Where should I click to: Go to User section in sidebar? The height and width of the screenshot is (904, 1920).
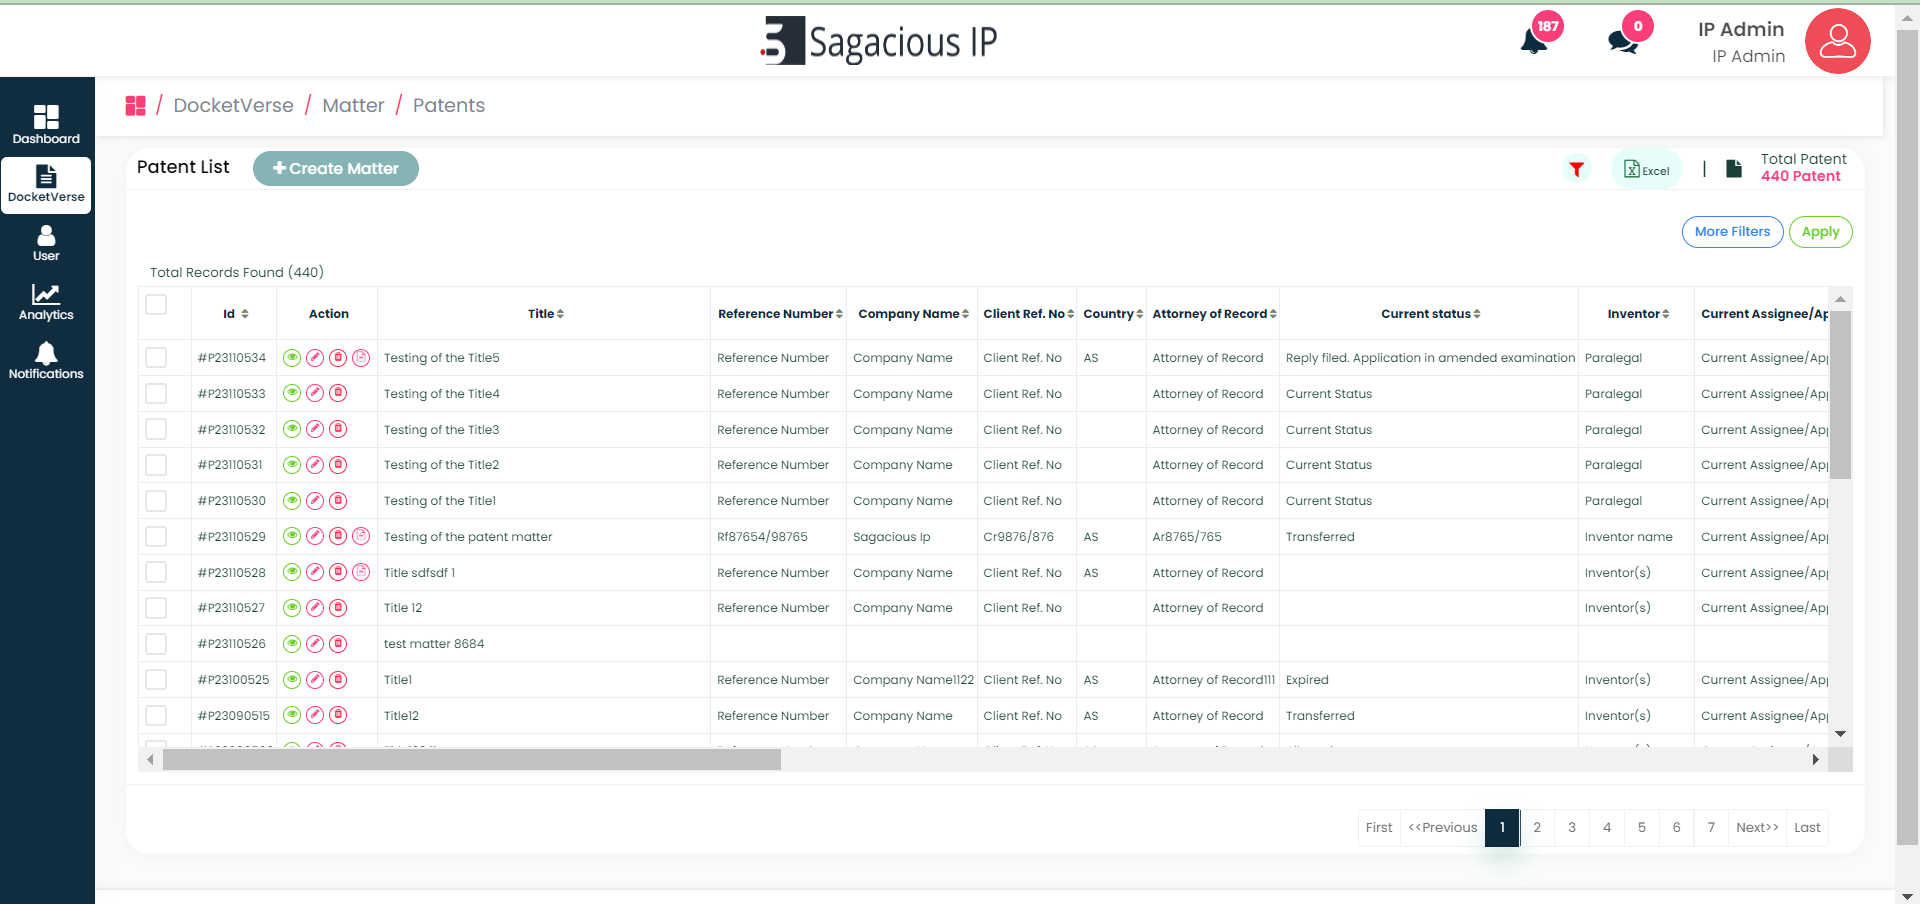pos(46,243)
